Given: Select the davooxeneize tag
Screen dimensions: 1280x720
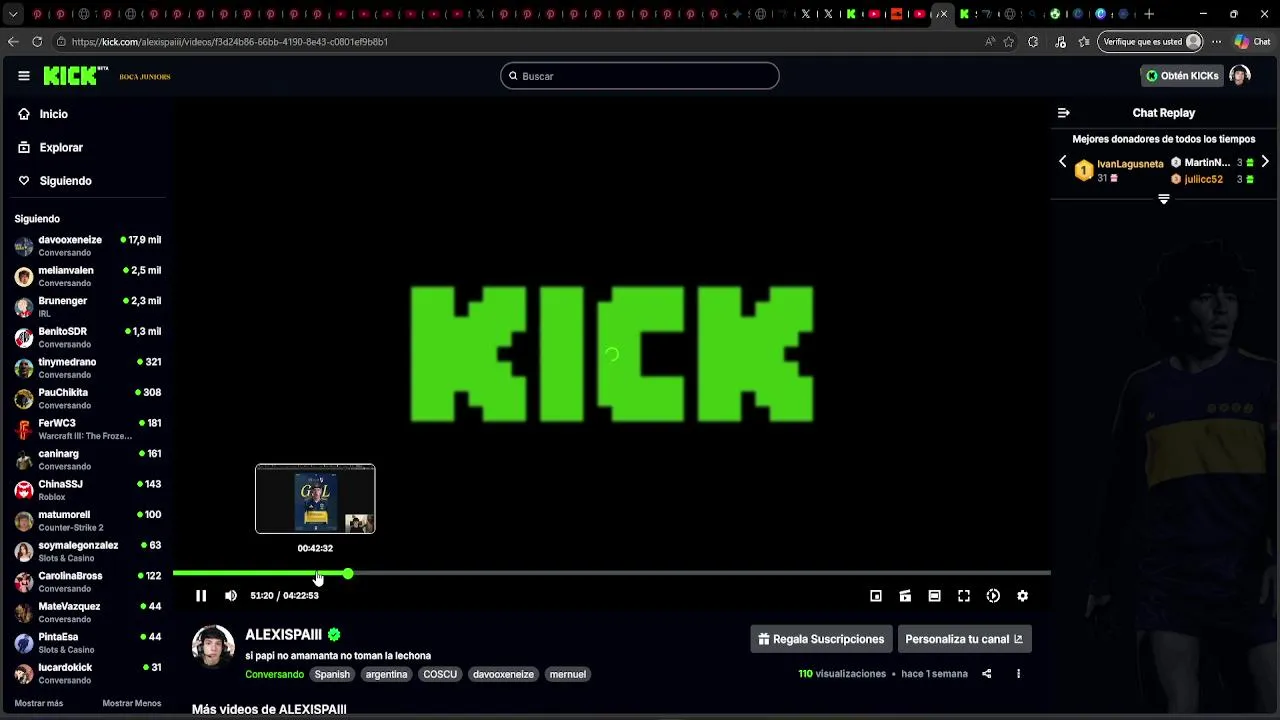Looking at the screenshot, I should pos(503,674).
